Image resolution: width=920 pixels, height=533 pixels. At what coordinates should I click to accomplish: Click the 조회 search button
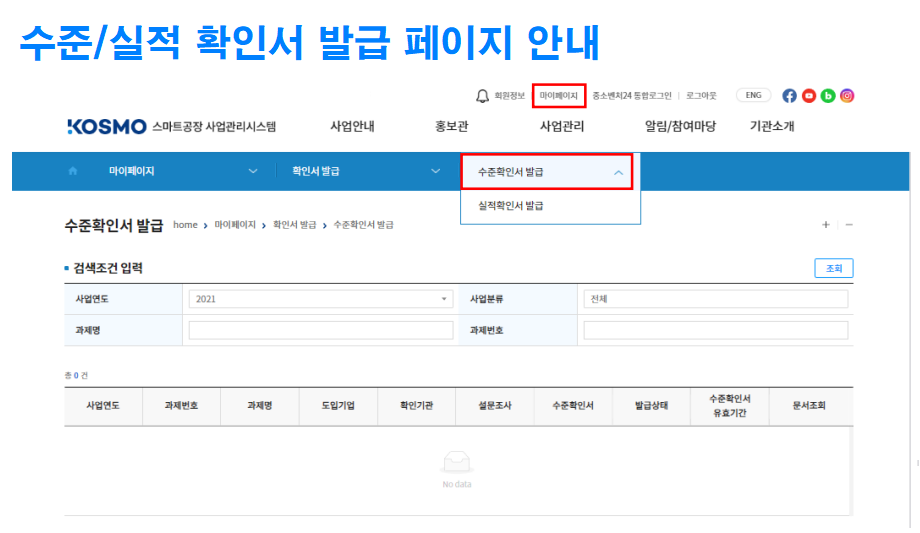(x=834, y=268)
